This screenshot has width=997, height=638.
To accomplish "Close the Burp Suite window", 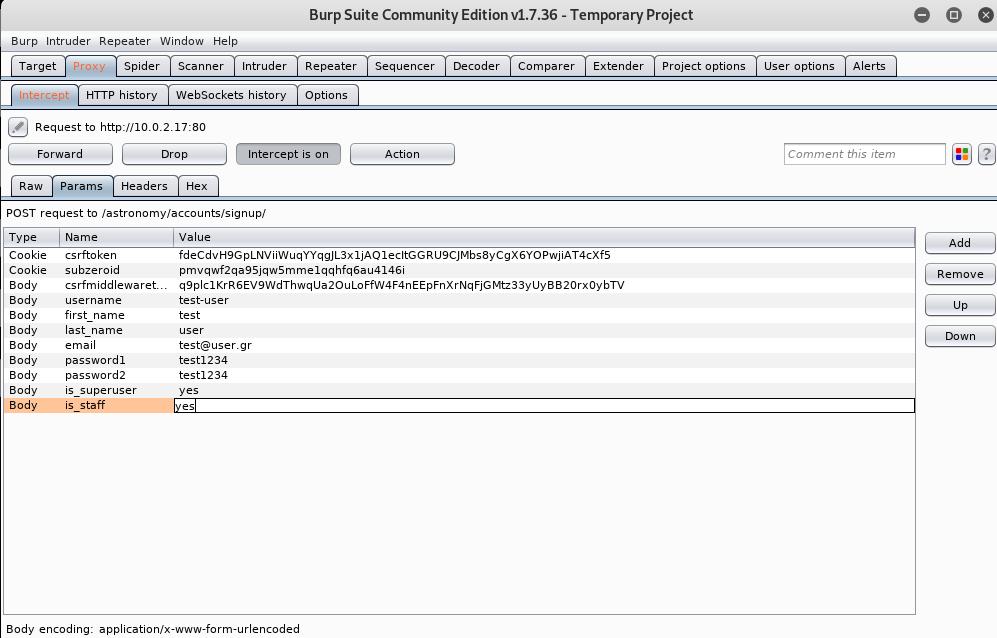I will [x=985, y=15].
